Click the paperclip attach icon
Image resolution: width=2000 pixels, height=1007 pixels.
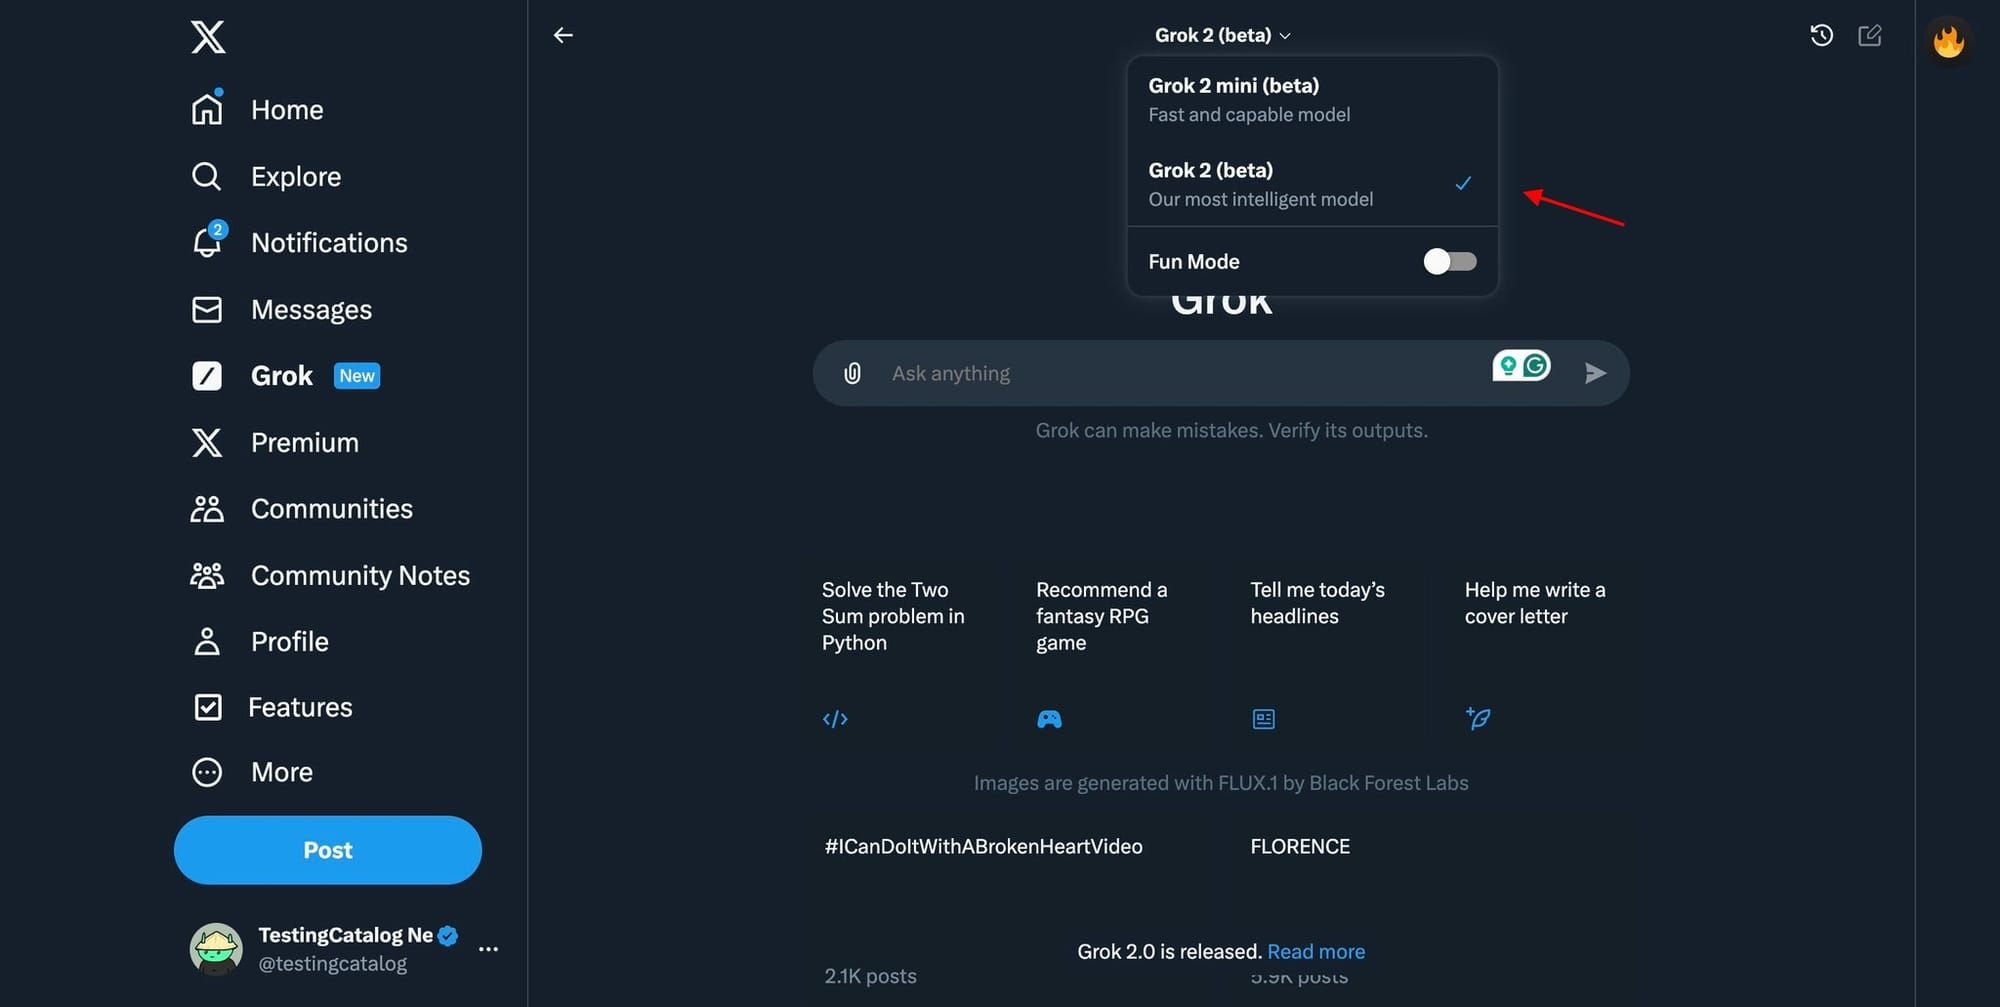852,373
